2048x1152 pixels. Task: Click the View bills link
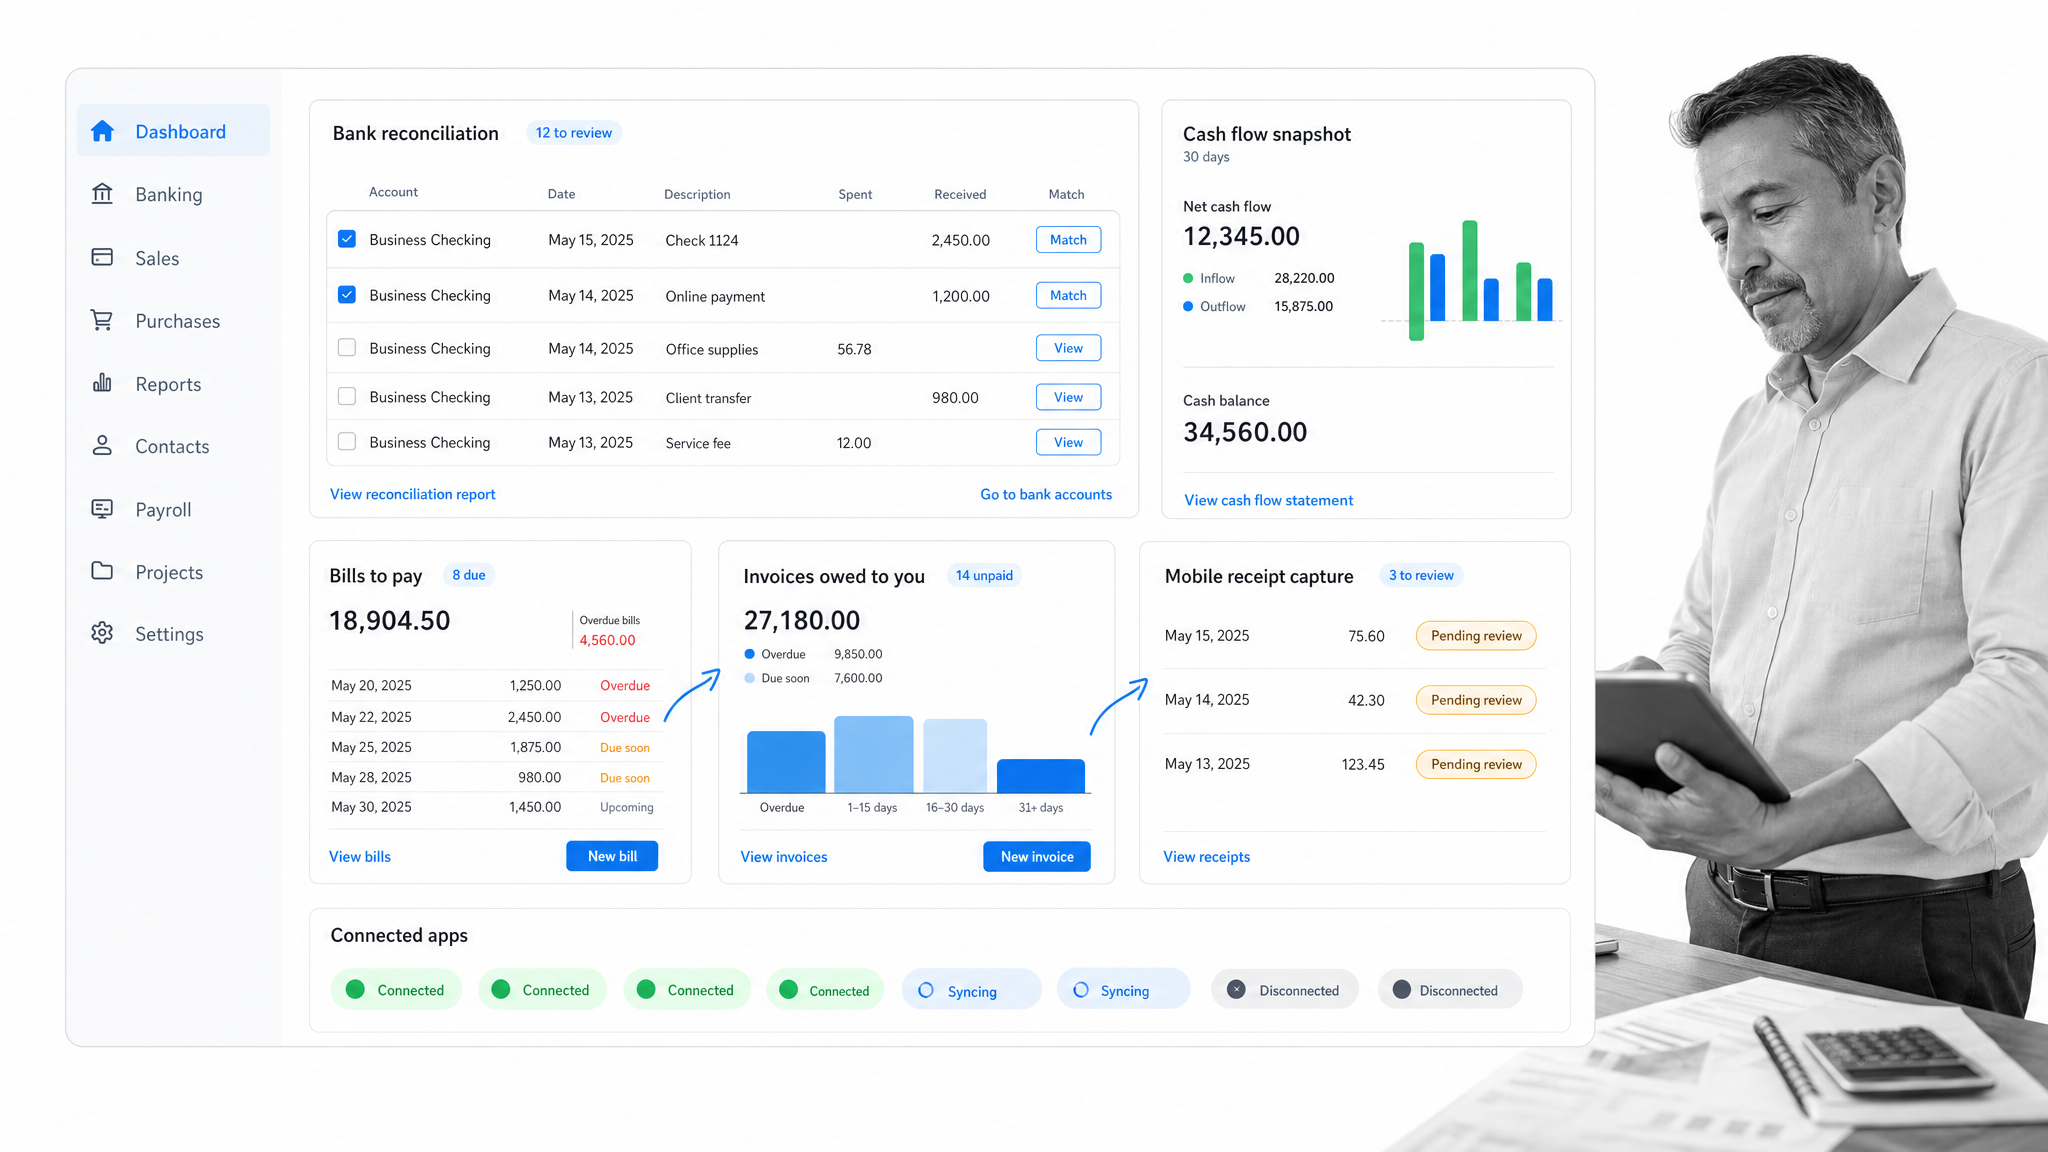pyautogui.click(x=360, y=857)
